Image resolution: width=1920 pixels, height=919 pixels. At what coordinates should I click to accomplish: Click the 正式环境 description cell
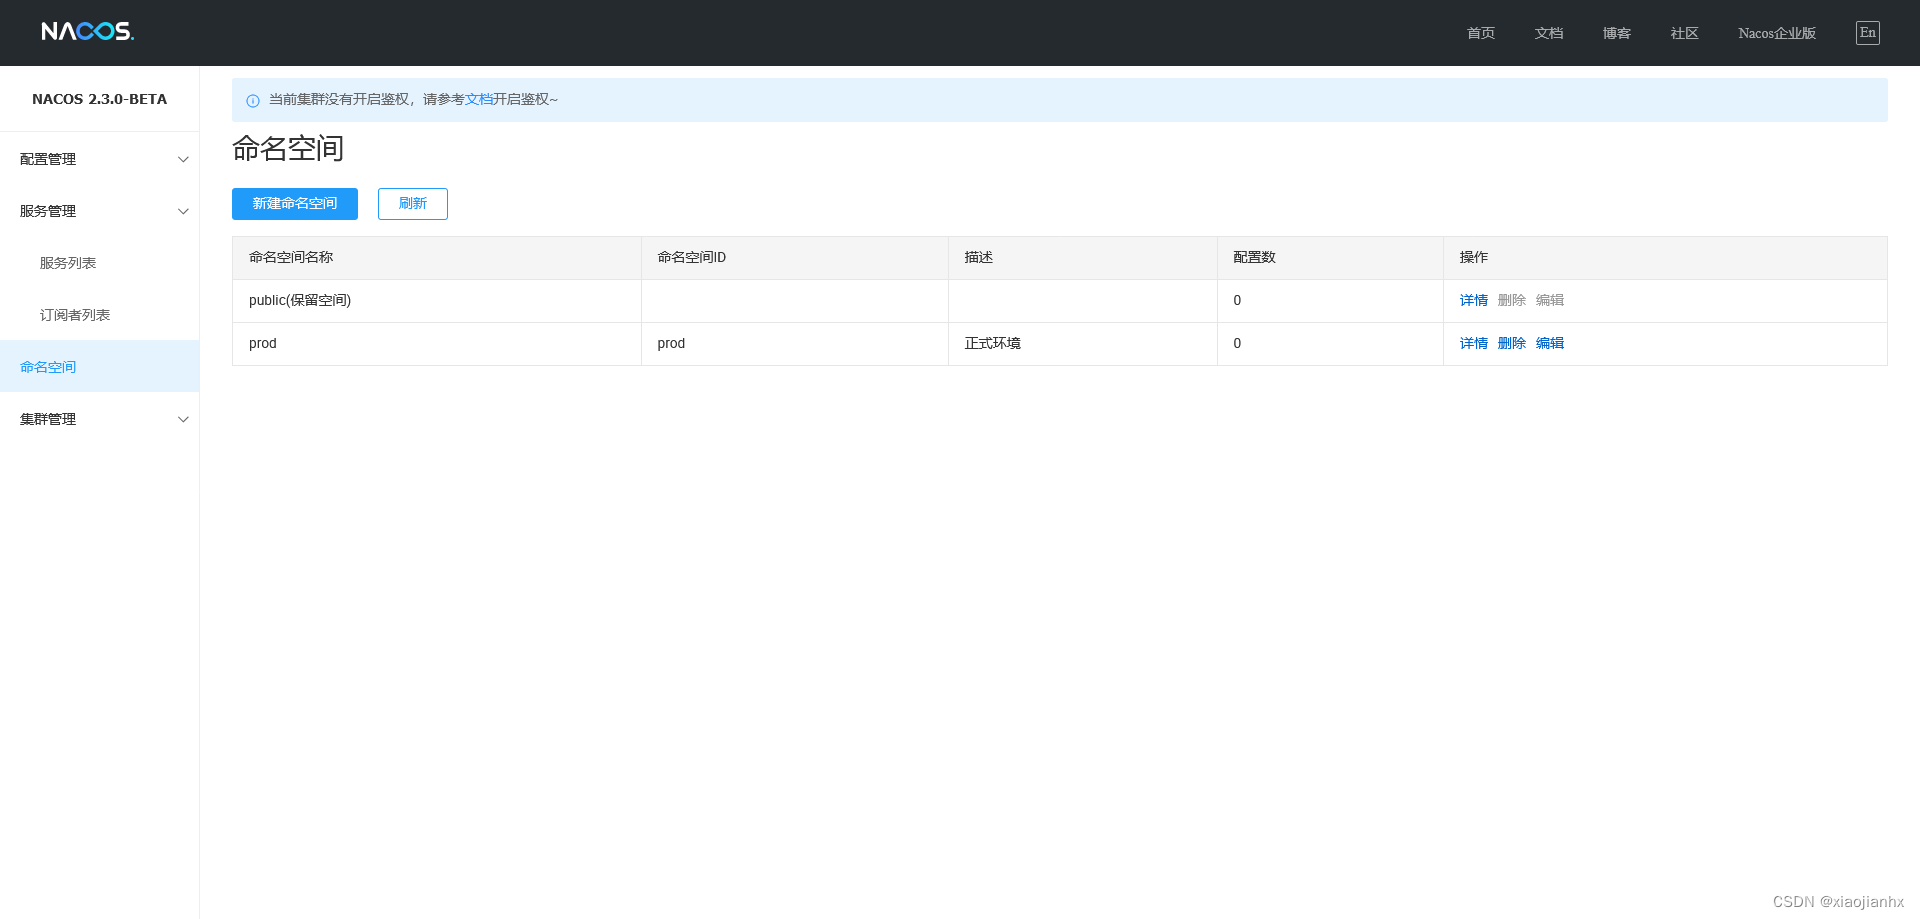coord(1083,344)
